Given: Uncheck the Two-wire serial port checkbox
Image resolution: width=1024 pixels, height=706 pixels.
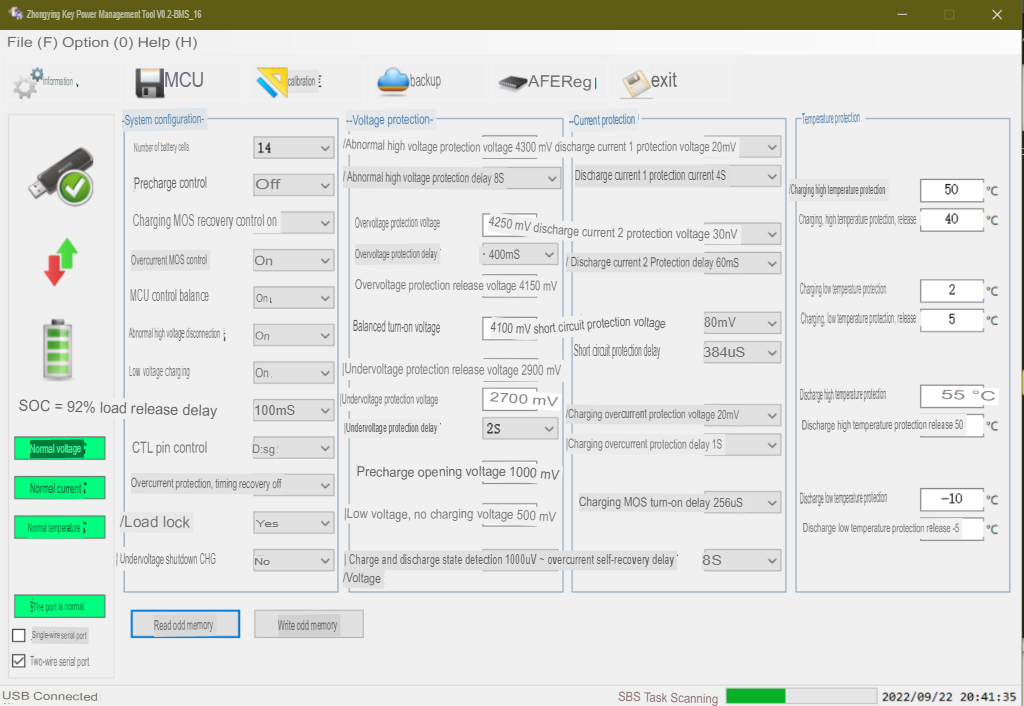Looking at the screenshot, I should [19, 661].
